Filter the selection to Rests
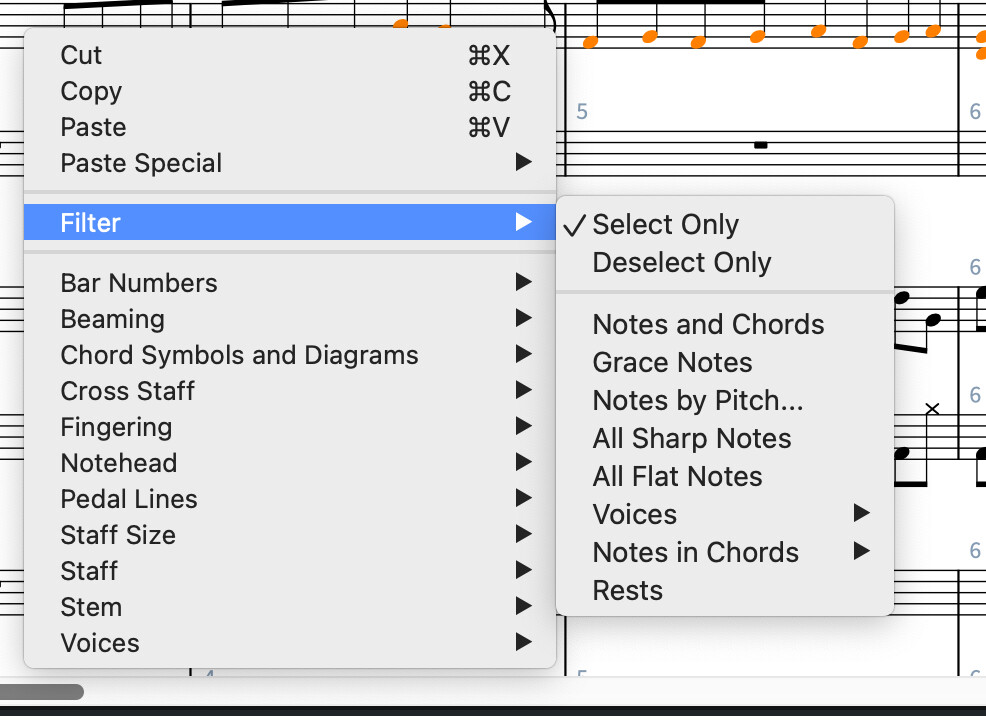Image resolution: width=986 pixels, height=716 pixels. (x=627, y=591)
